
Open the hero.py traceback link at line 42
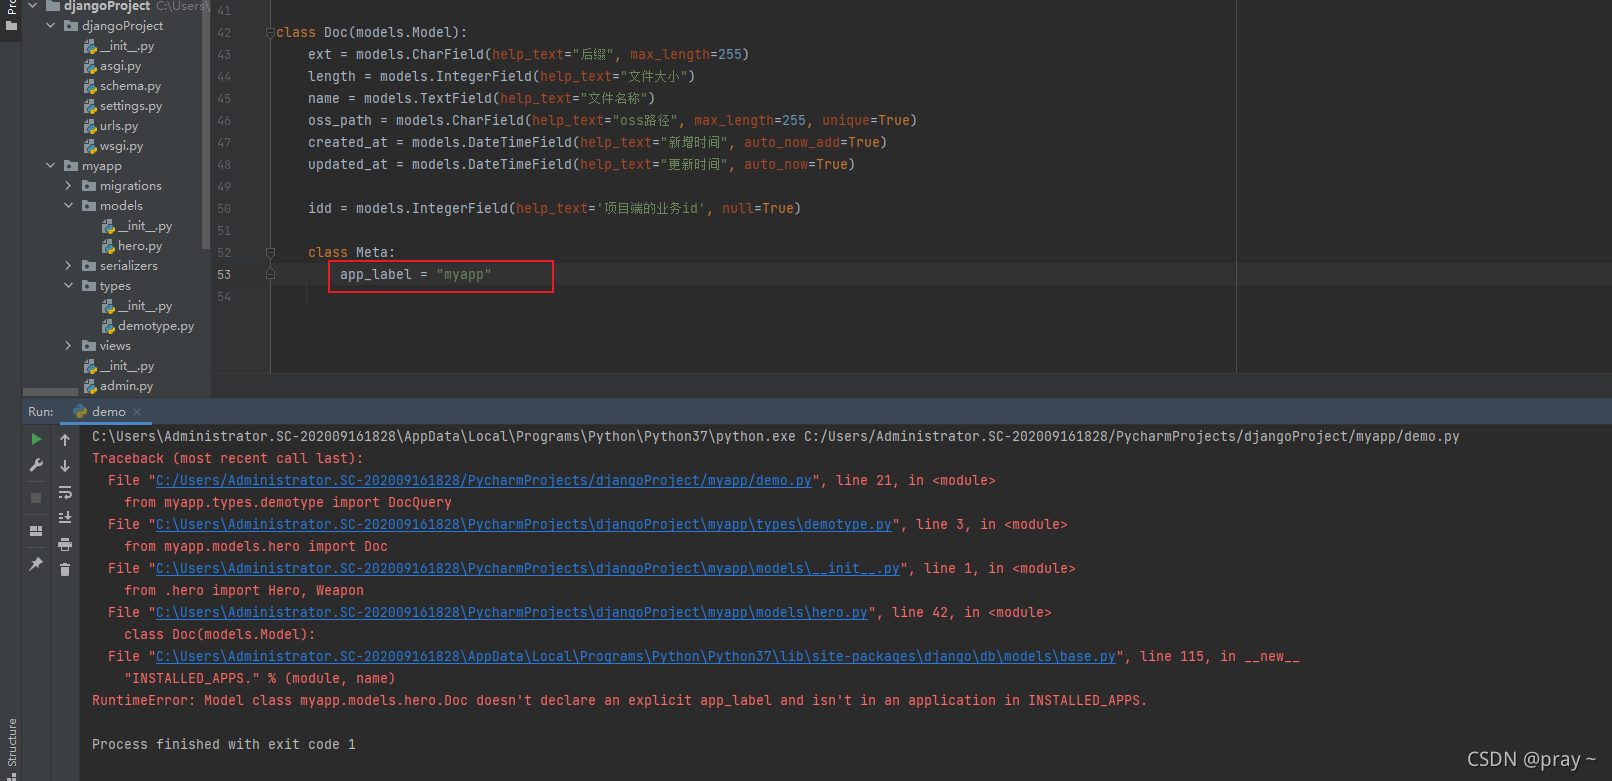coord(512,613)
